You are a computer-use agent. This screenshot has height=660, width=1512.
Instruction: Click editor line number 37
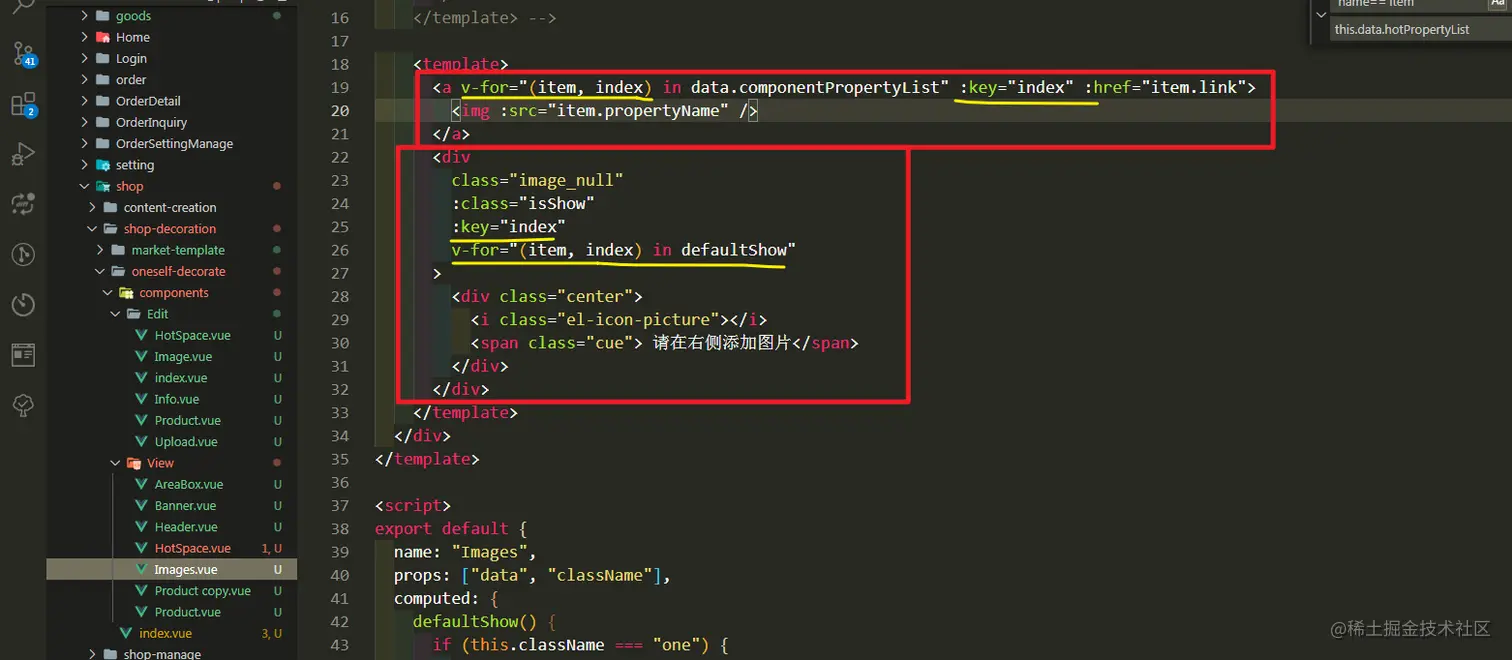(x=339, y=506)
